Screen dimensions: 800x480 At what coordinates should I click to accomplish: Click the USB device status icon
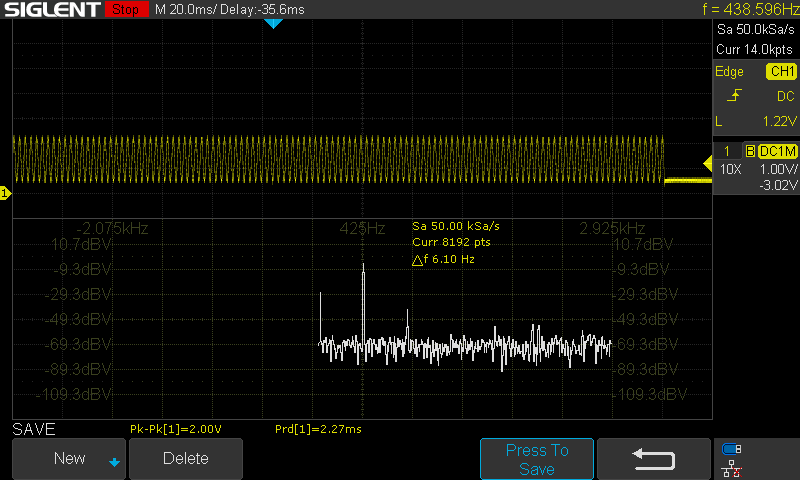[x=732, y=449]
